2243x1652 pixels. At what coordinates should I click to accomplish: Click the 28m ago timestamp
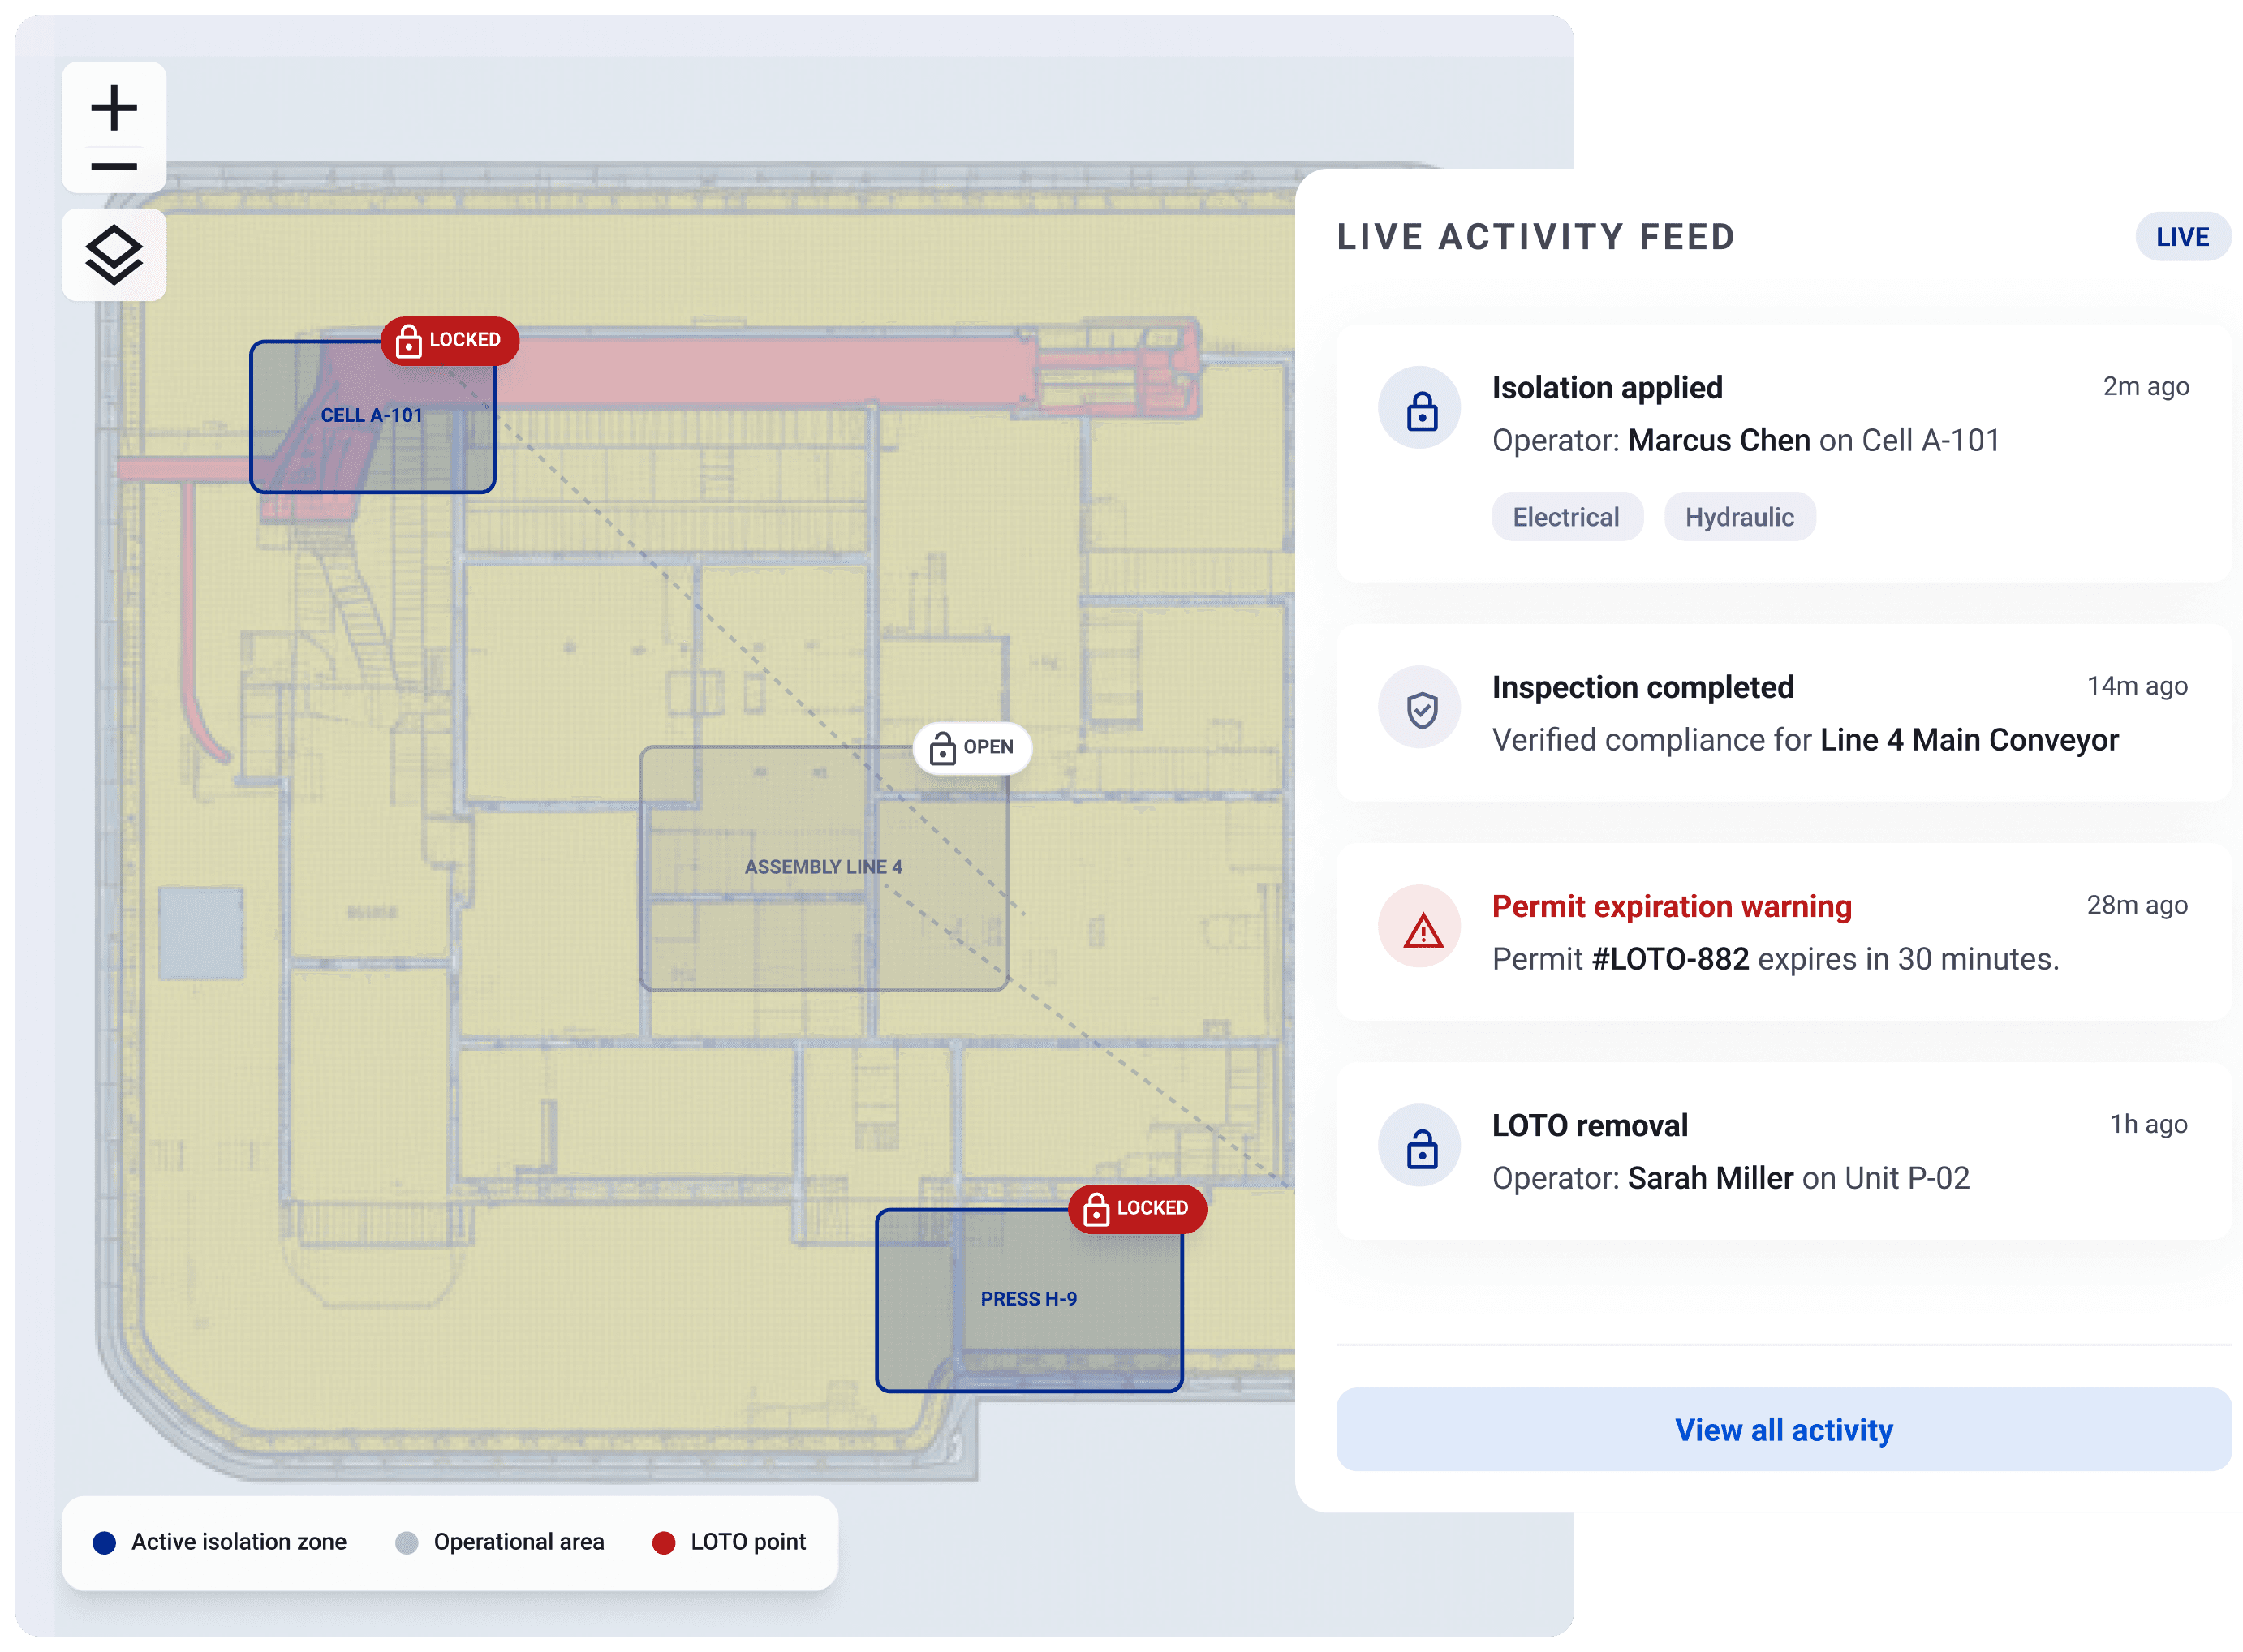pos(2136,906)
